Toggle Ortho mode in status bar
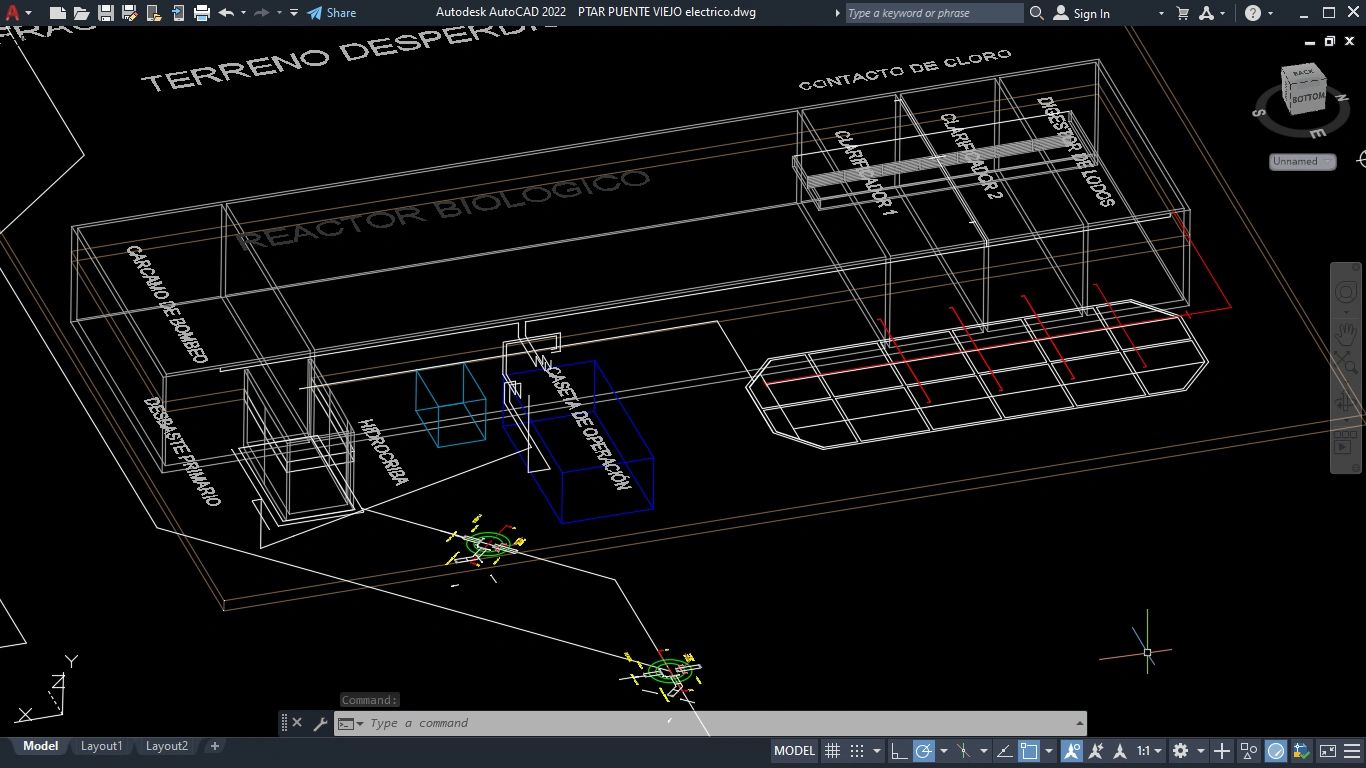This screenshot has width=1366, height=768. [899, 751]
